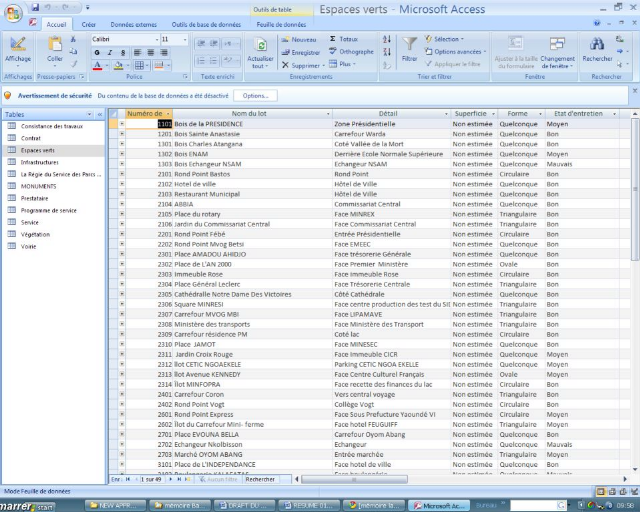640x512 pixels.
Task: Open the MONUMENTS table in navigation pane
Action: pos(40,186)
